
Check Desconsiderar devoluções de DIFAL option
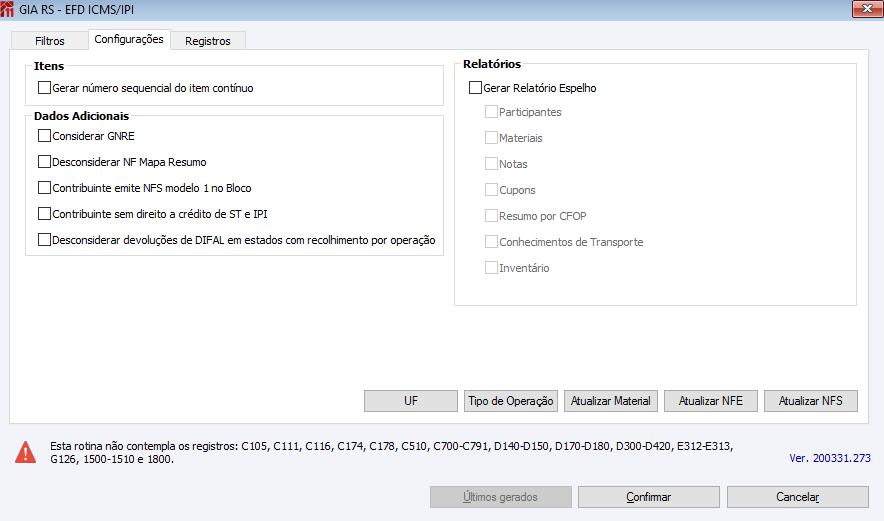tap(44, 240)
